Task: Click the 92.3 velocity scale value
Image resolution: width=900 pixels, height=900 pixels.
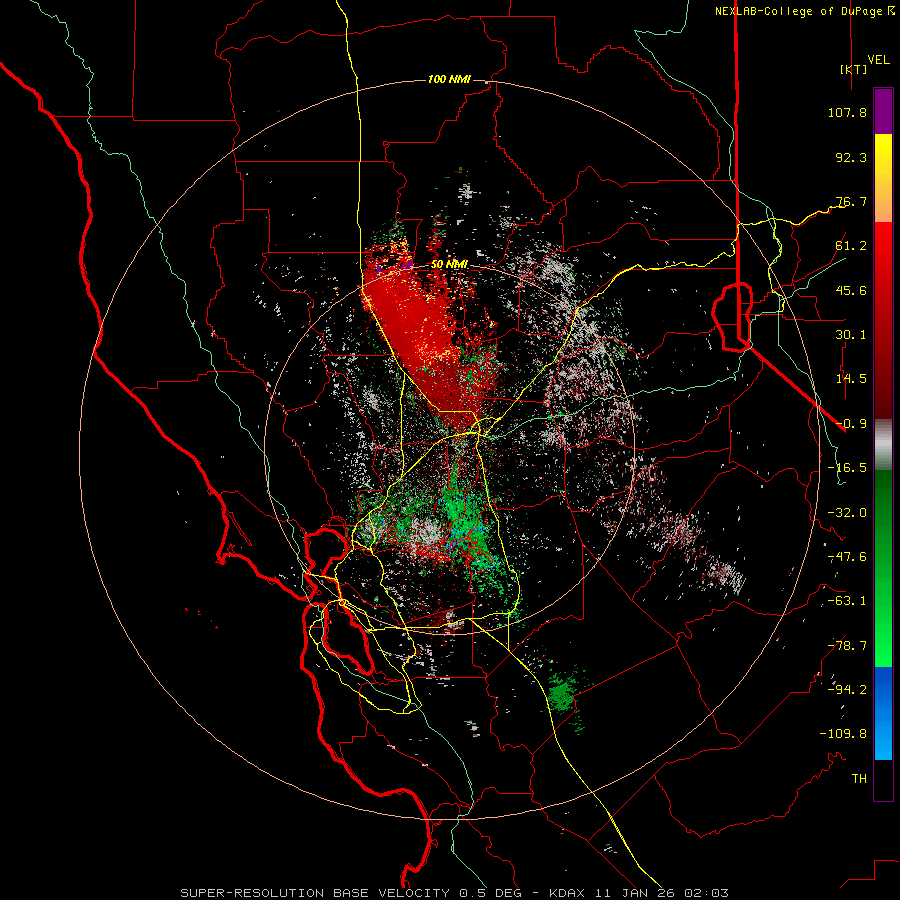Action: (x=851, y=157)
